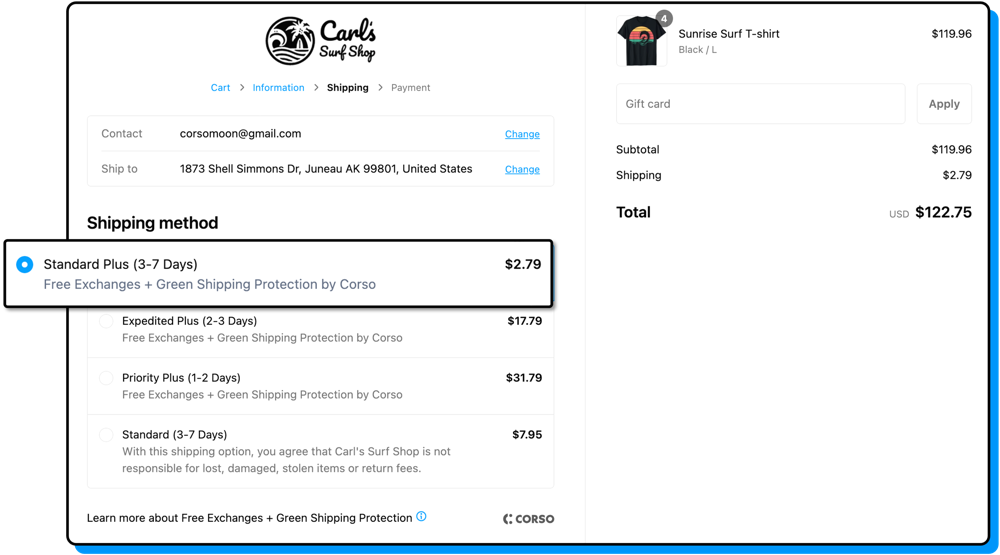Select Expedited Plus (2-3 Days) shipping

pos(106,322)
